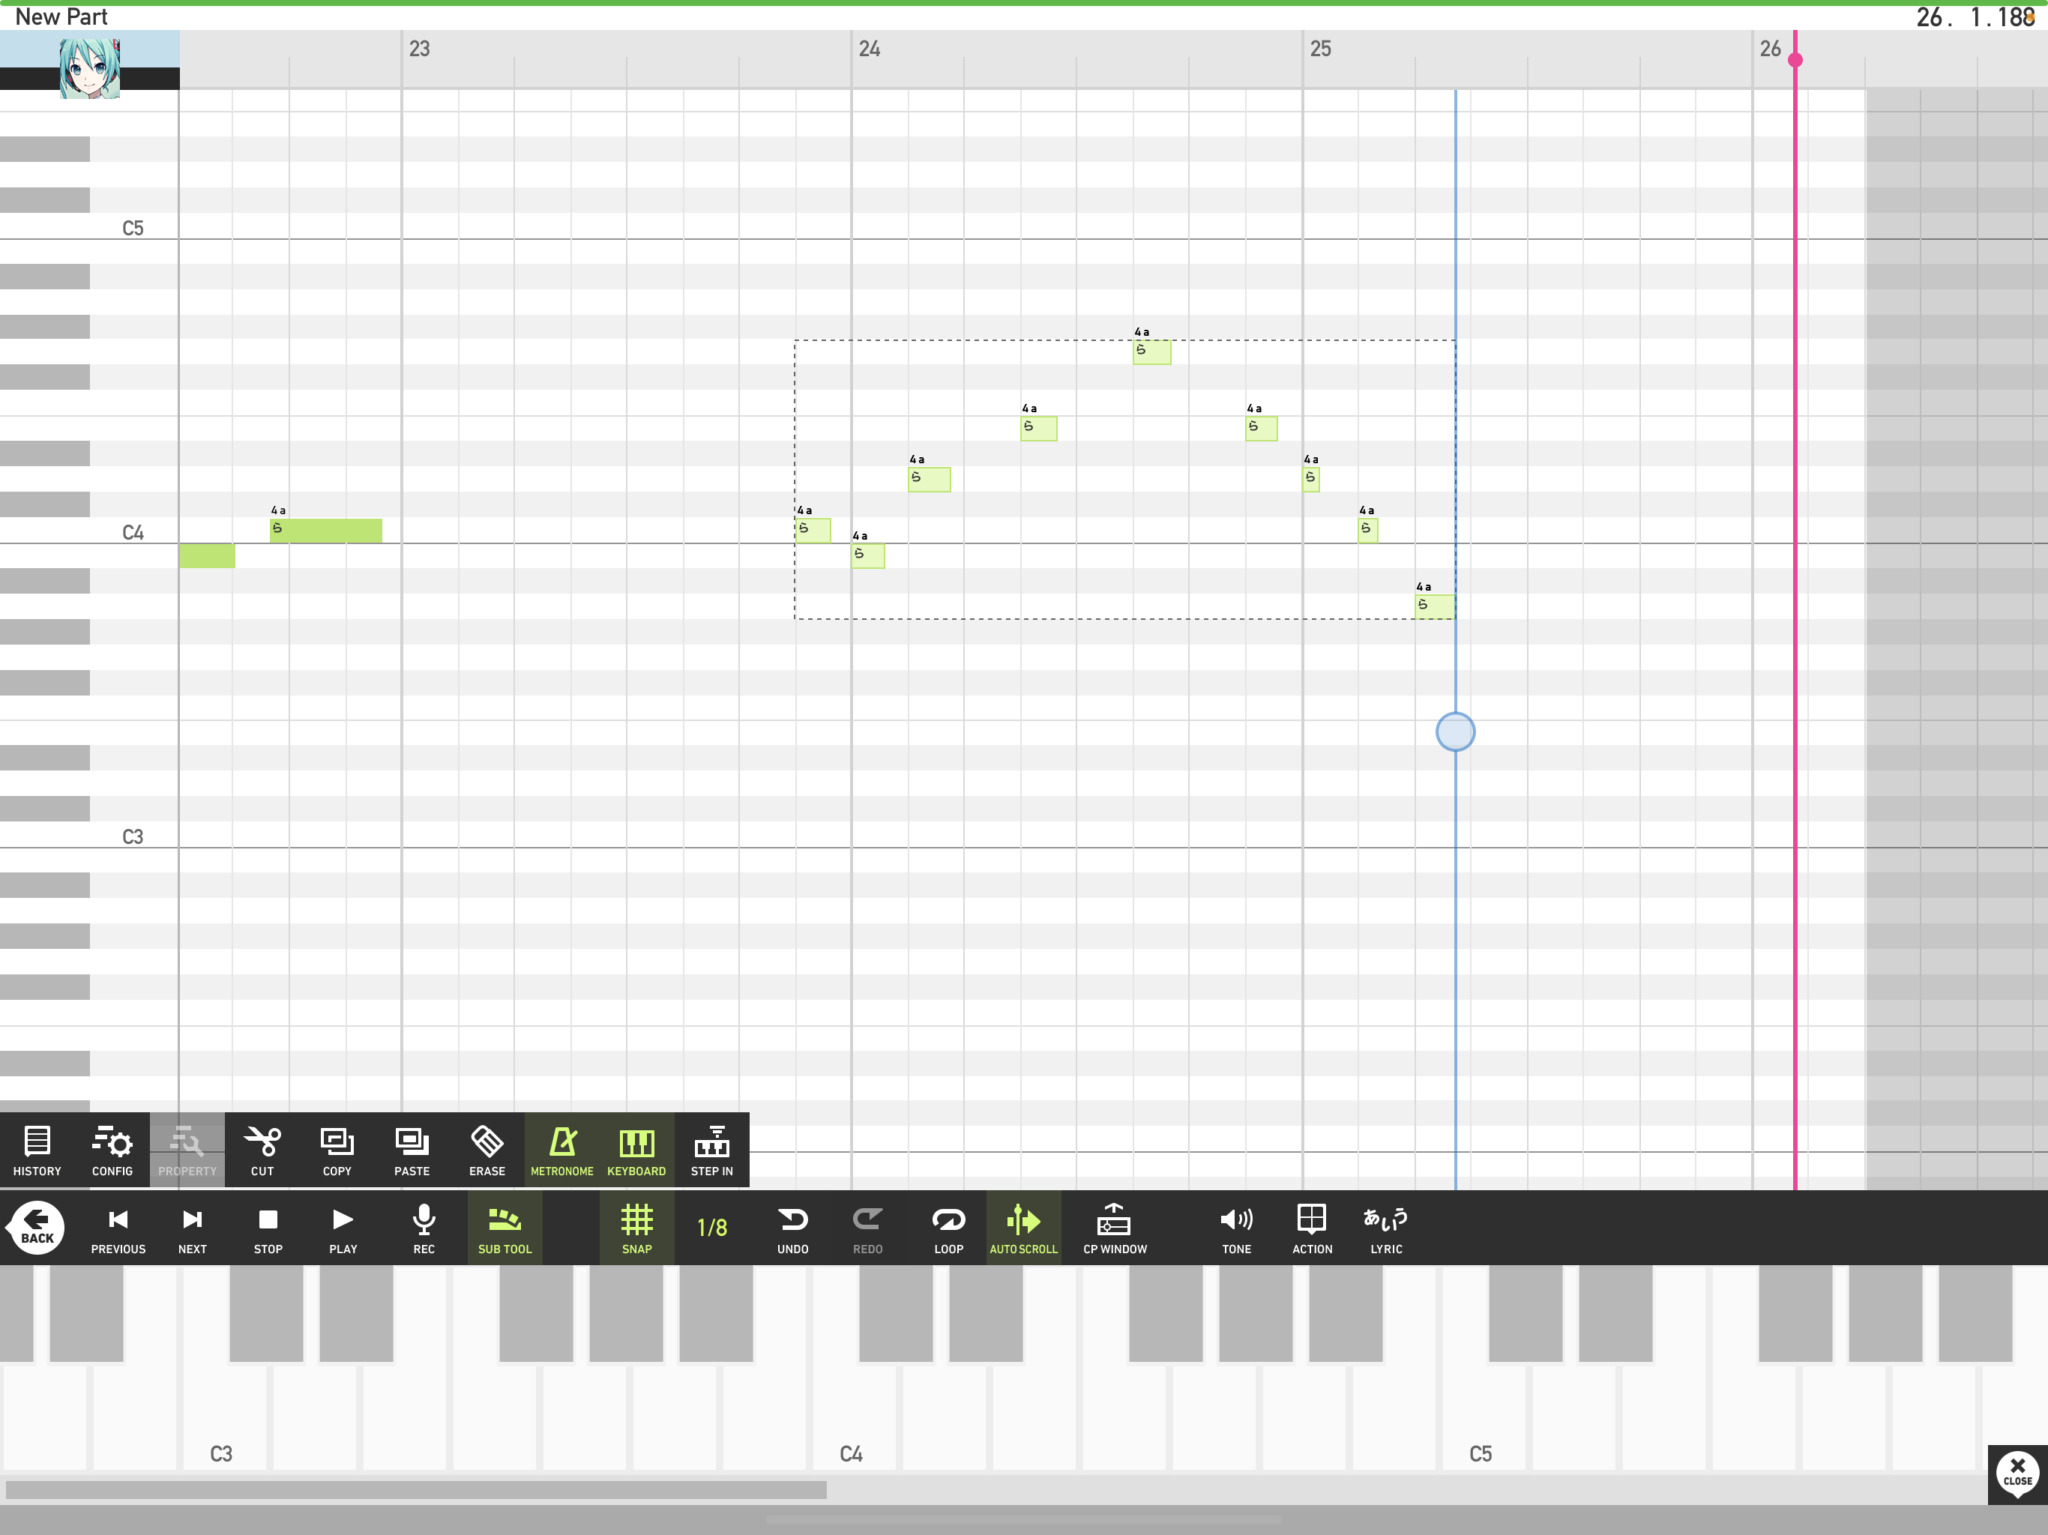Open the Config settings
Image resolution: width=2048 pixels, height=1535 pixels.
click(x=112, y=1149)
